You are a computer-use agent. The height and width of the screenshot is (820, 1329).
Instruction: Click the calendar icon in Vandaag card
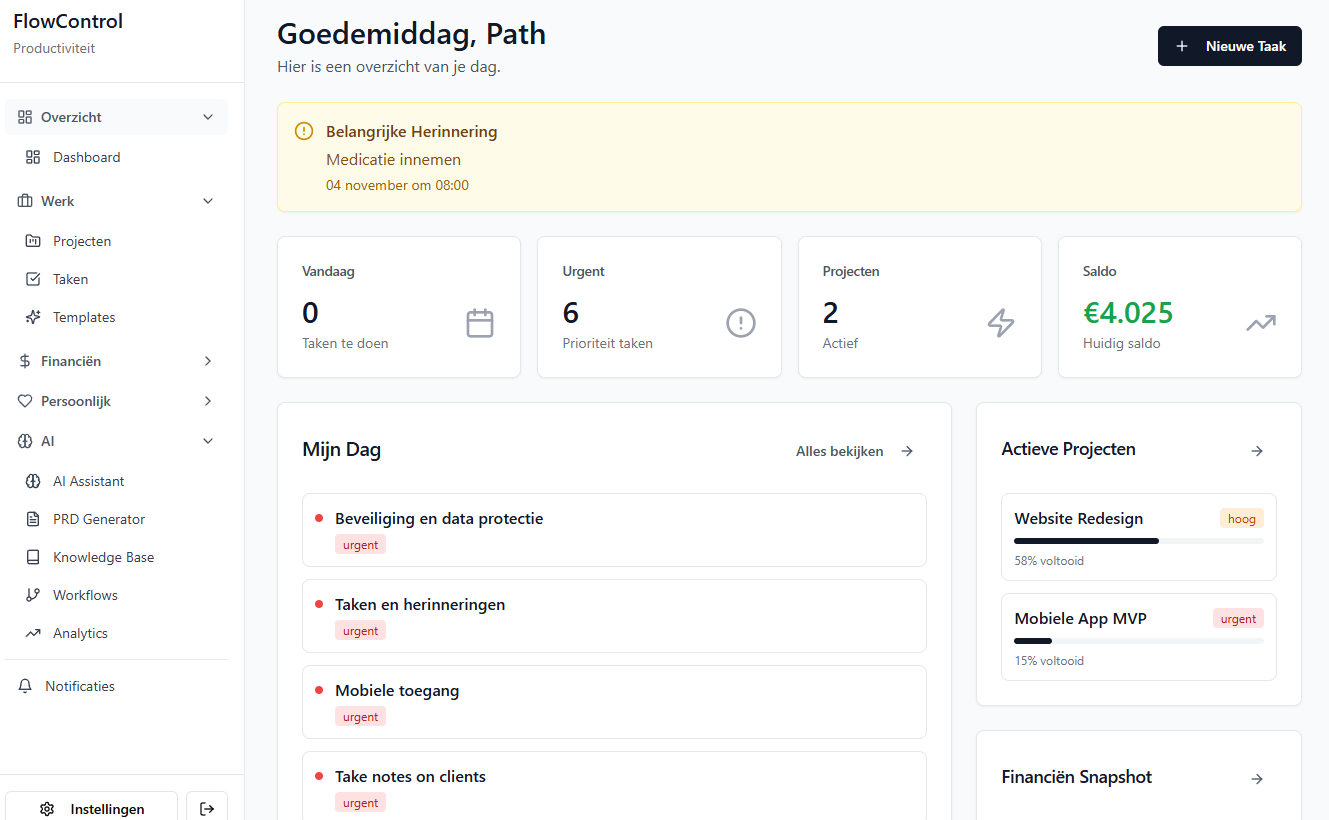pos(480,323)
